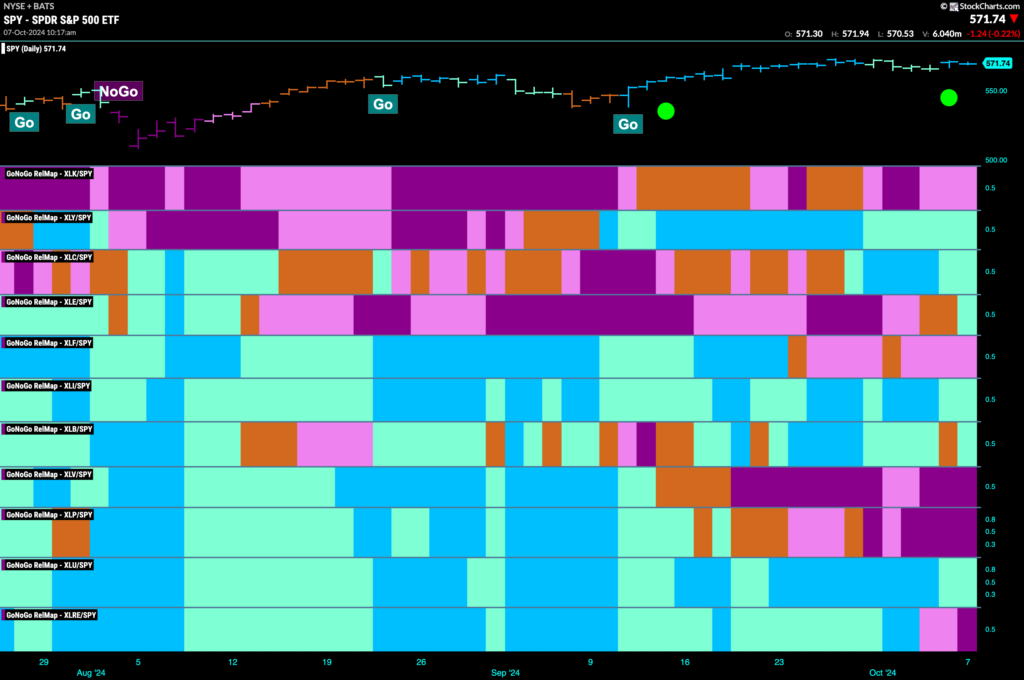Select the GoNoGo RelMap - XLY/SPY label
Screen dimensions: 1024x680
[49, 218]
